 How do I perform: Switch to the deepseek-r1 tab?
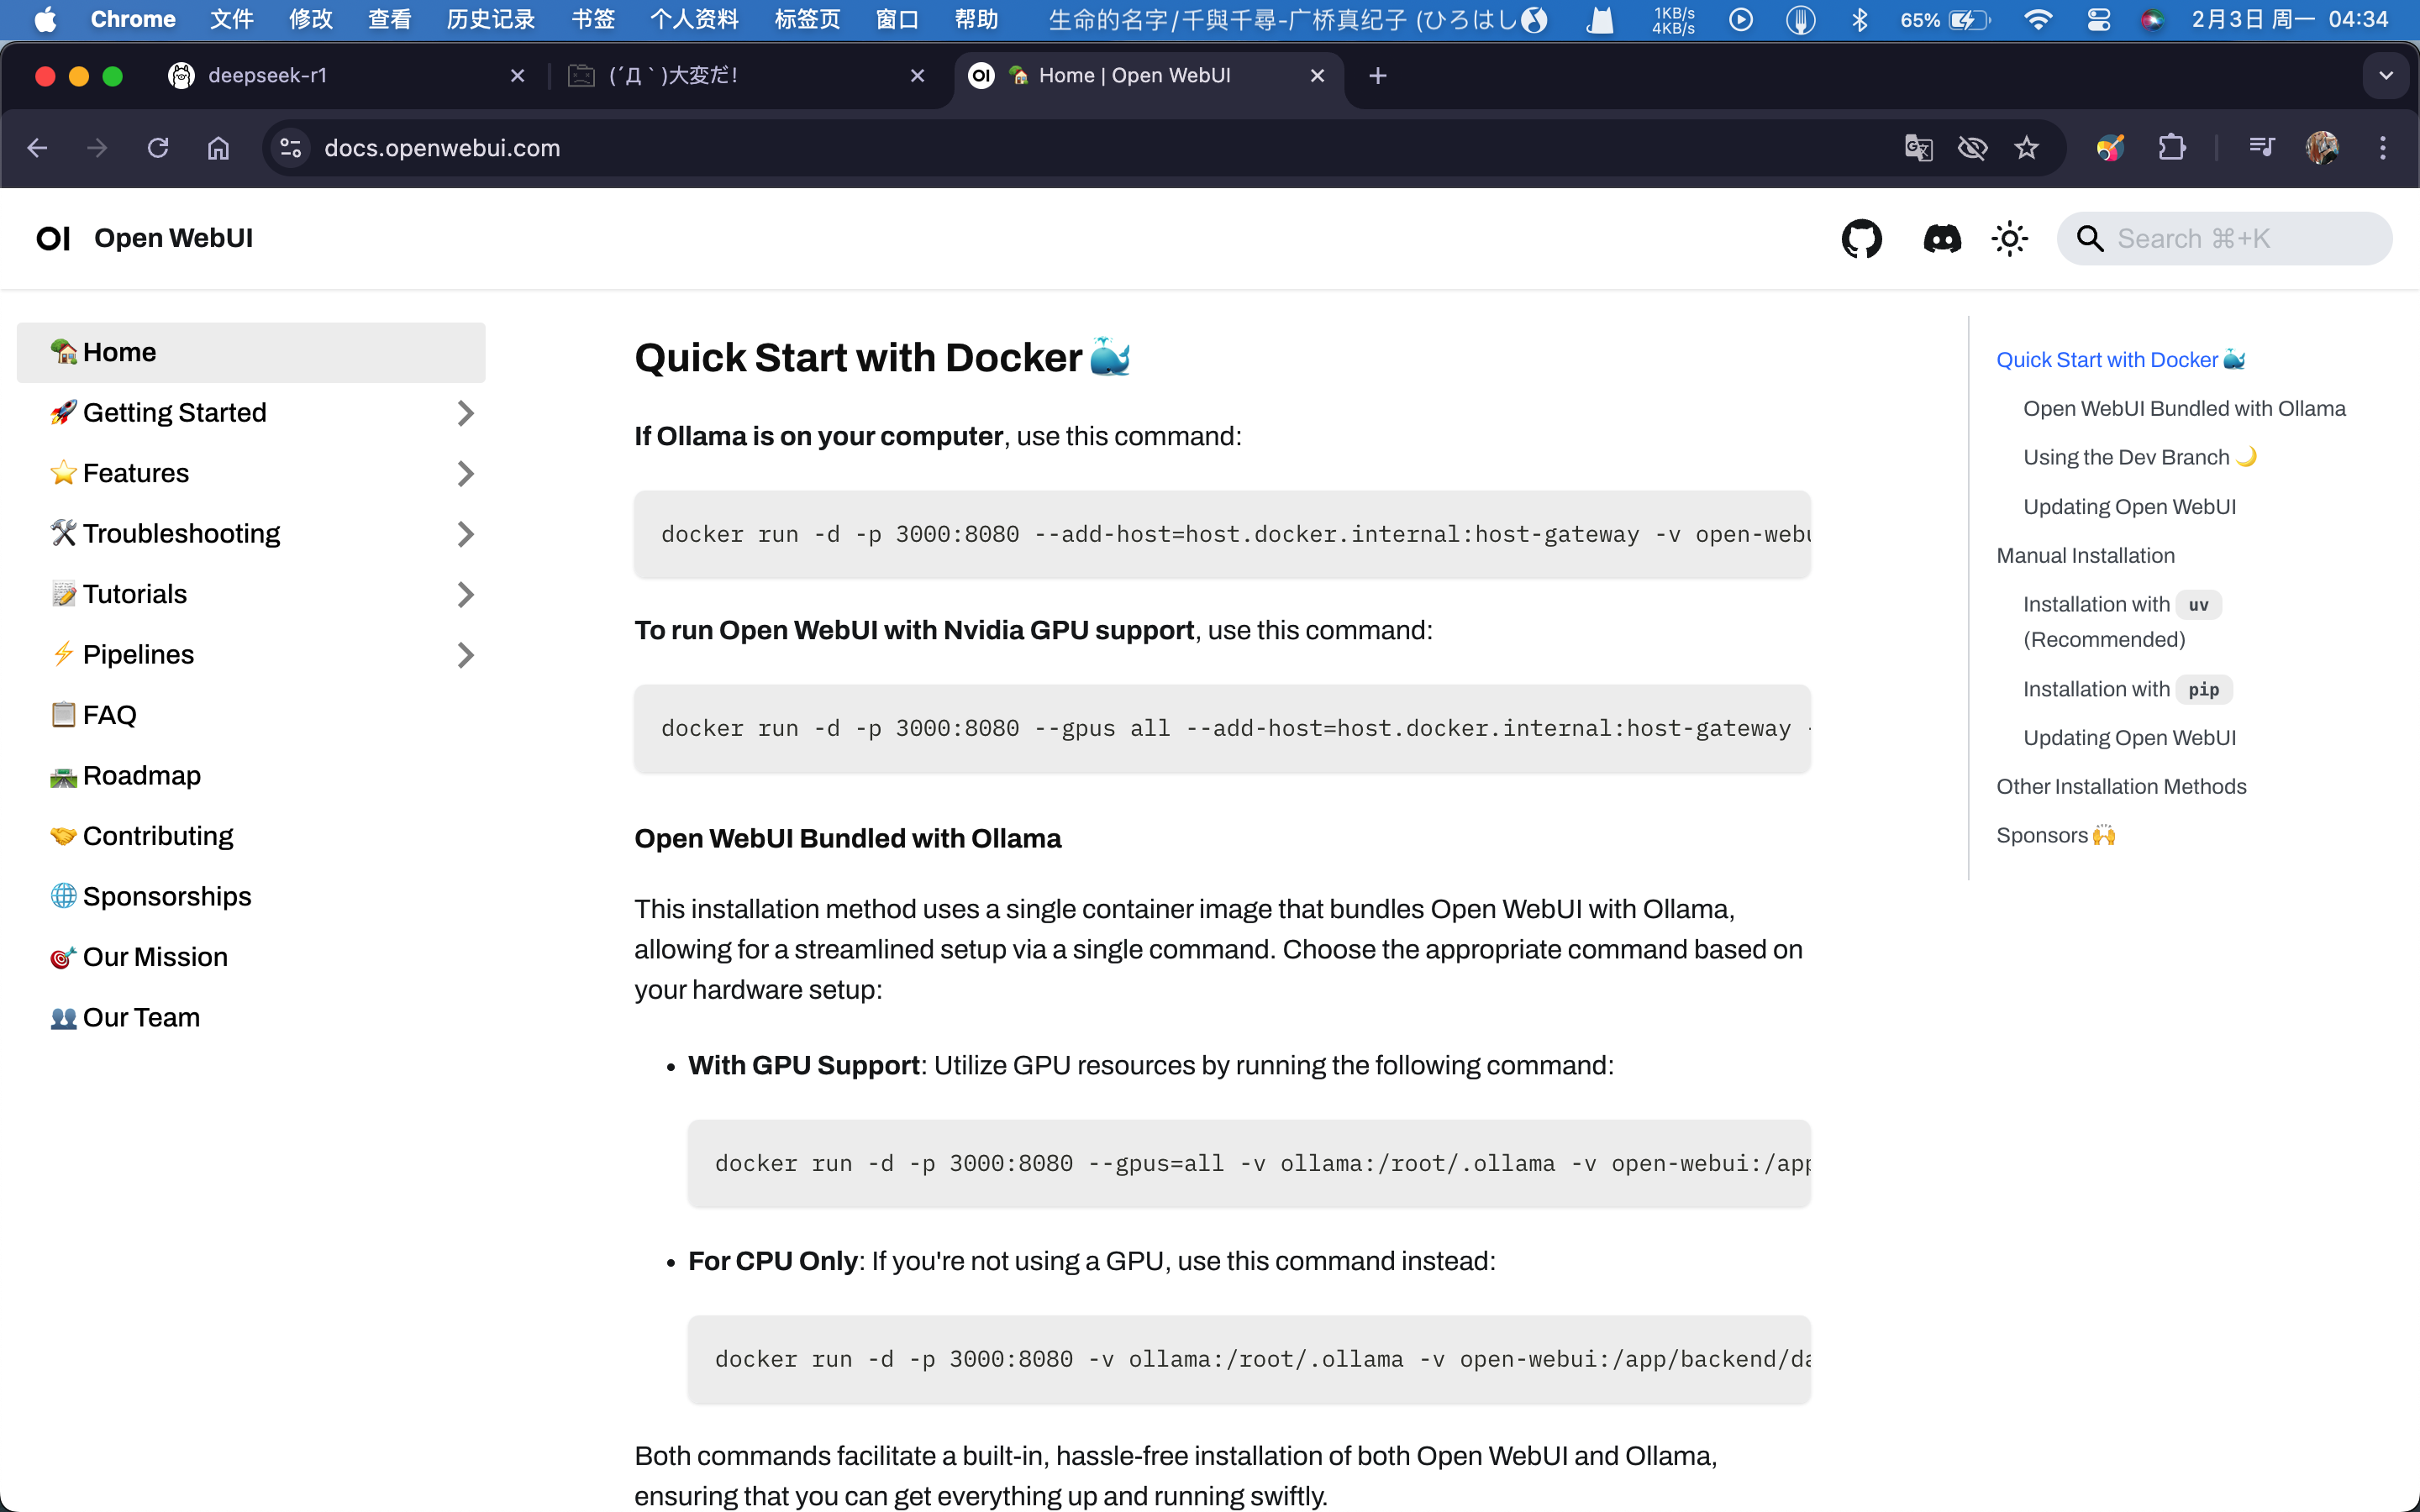[267, 76]
